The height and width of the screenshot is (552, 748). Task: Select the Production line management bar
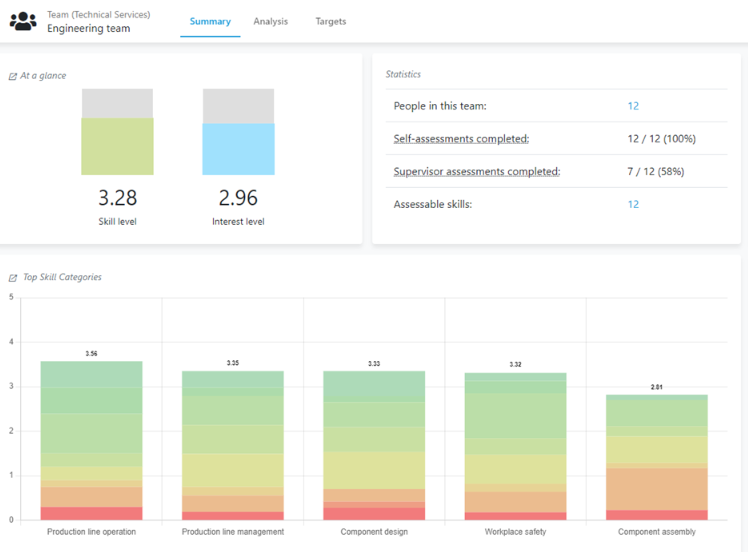[x=232, y=445]
